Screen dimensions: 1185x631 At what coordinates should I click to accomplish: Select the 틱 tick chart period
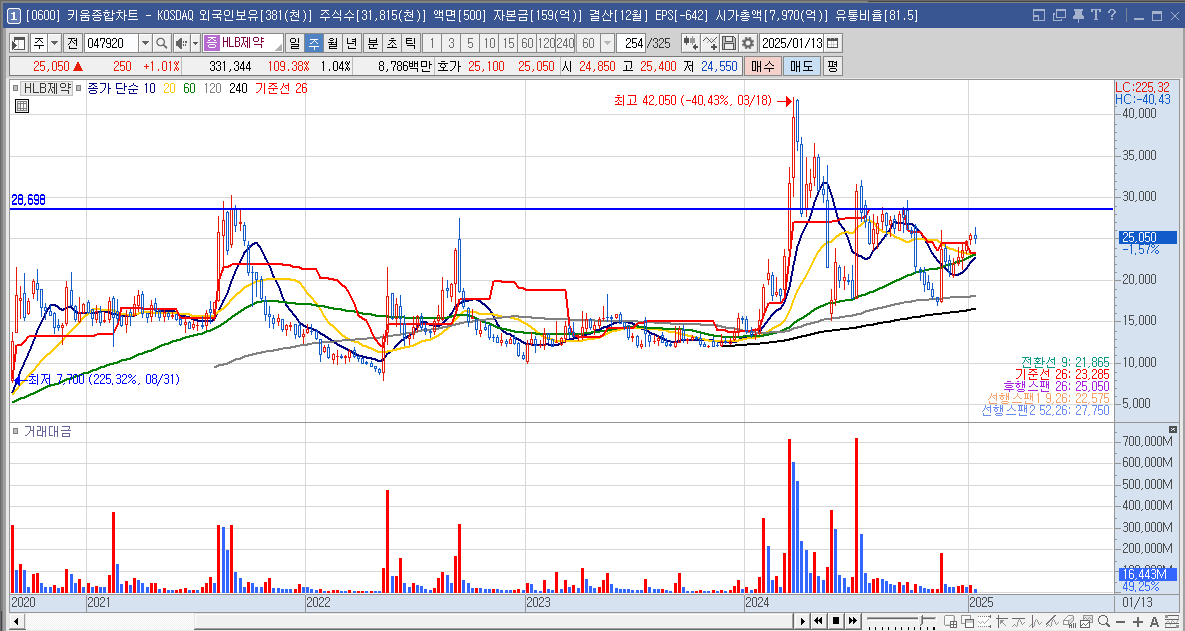point(410,43)
